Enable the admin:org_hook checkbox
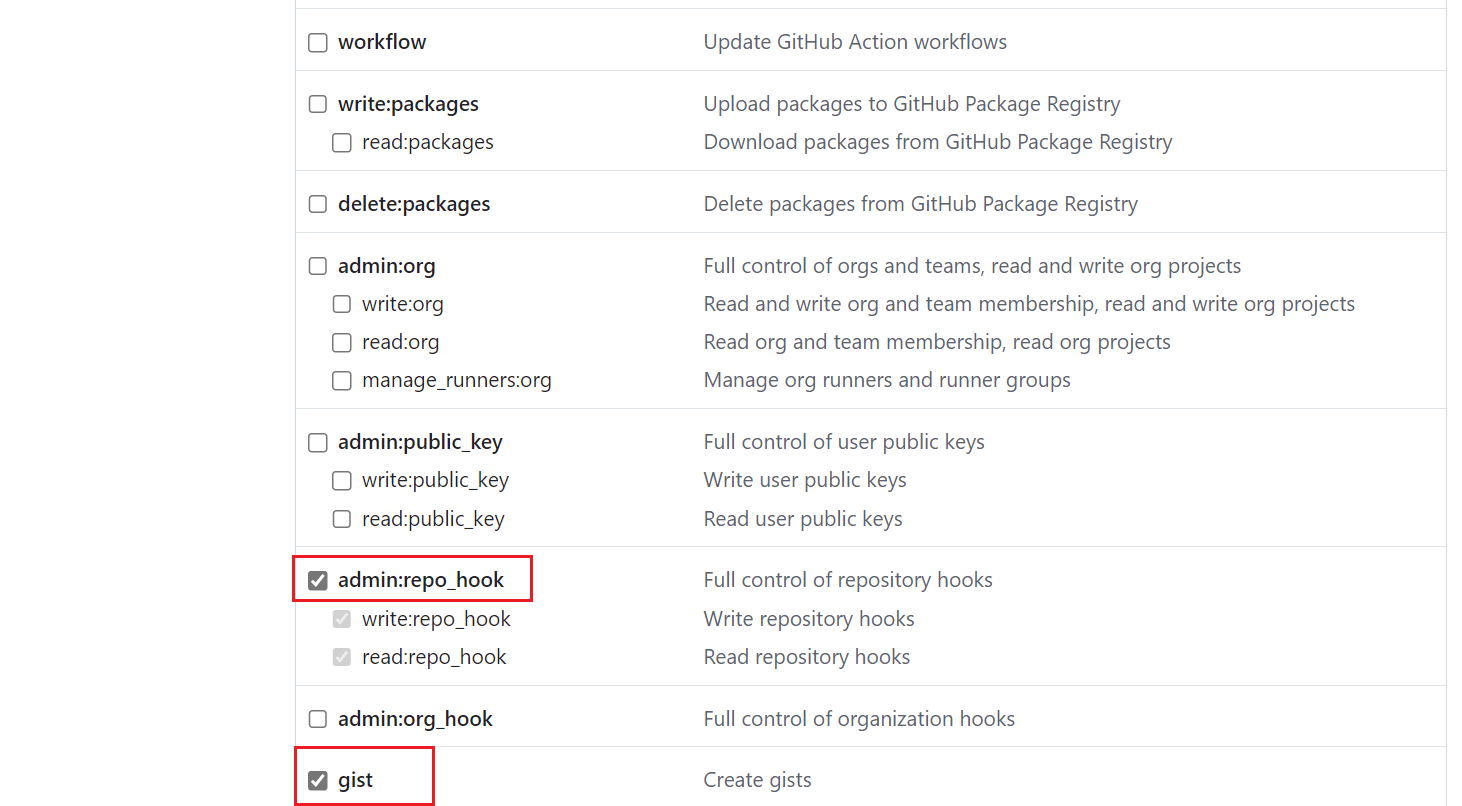This screenshot has height=806, width=1462. [318, 720]
